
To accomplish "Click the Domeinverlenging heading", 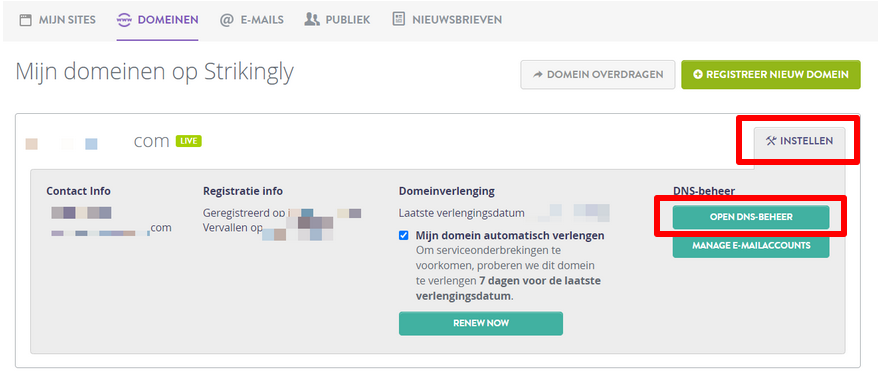I will click(447, 191).
